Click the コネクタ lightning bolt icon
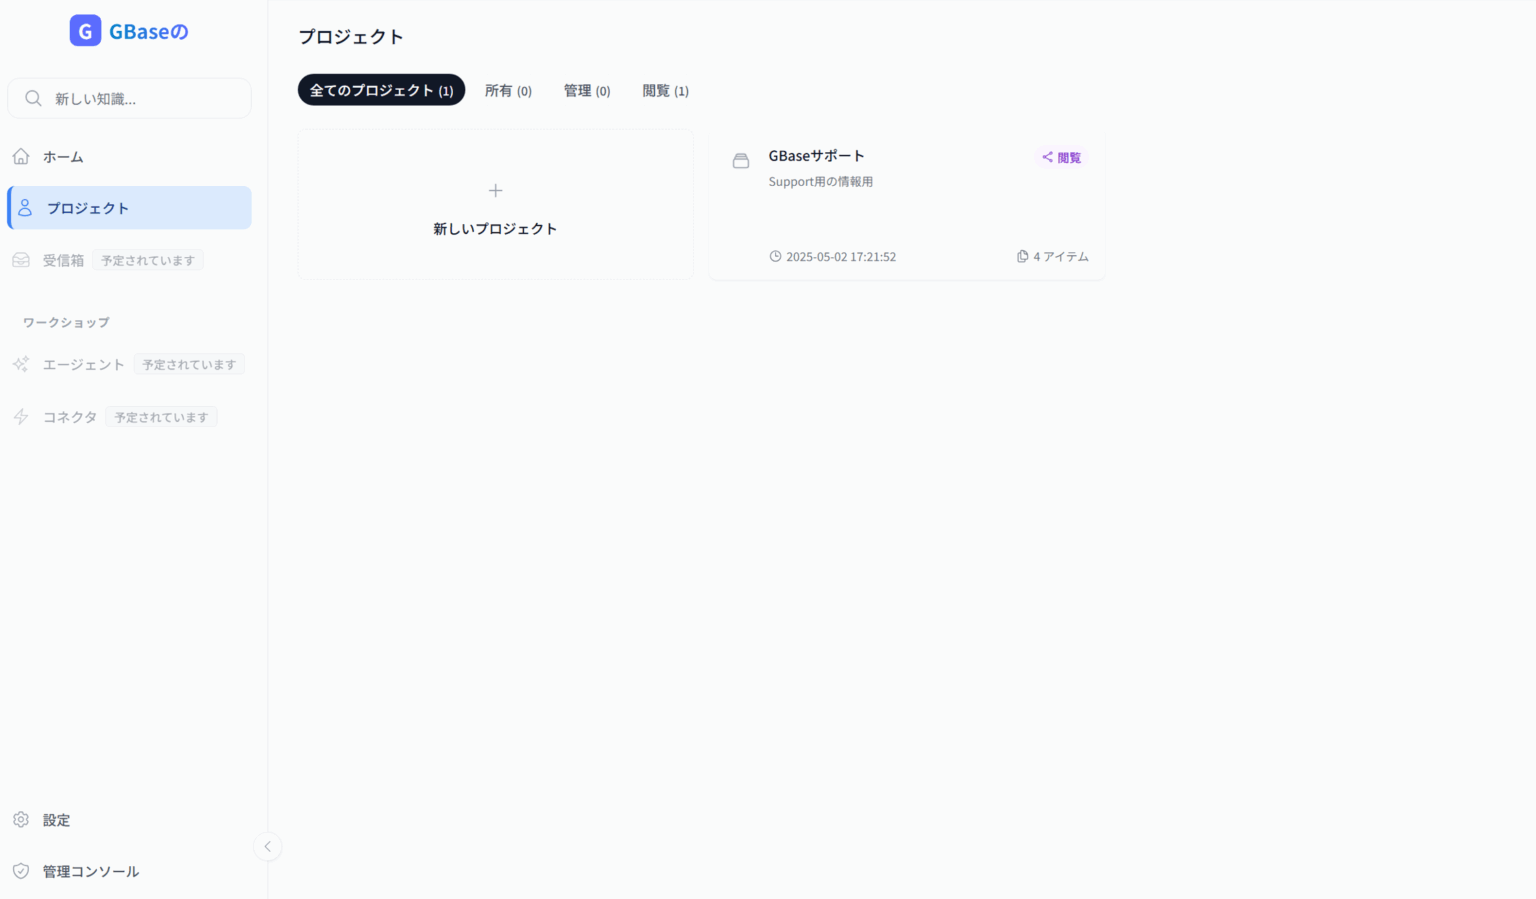Viewport: 1536px width, 899px height. (x=21, y=417)
